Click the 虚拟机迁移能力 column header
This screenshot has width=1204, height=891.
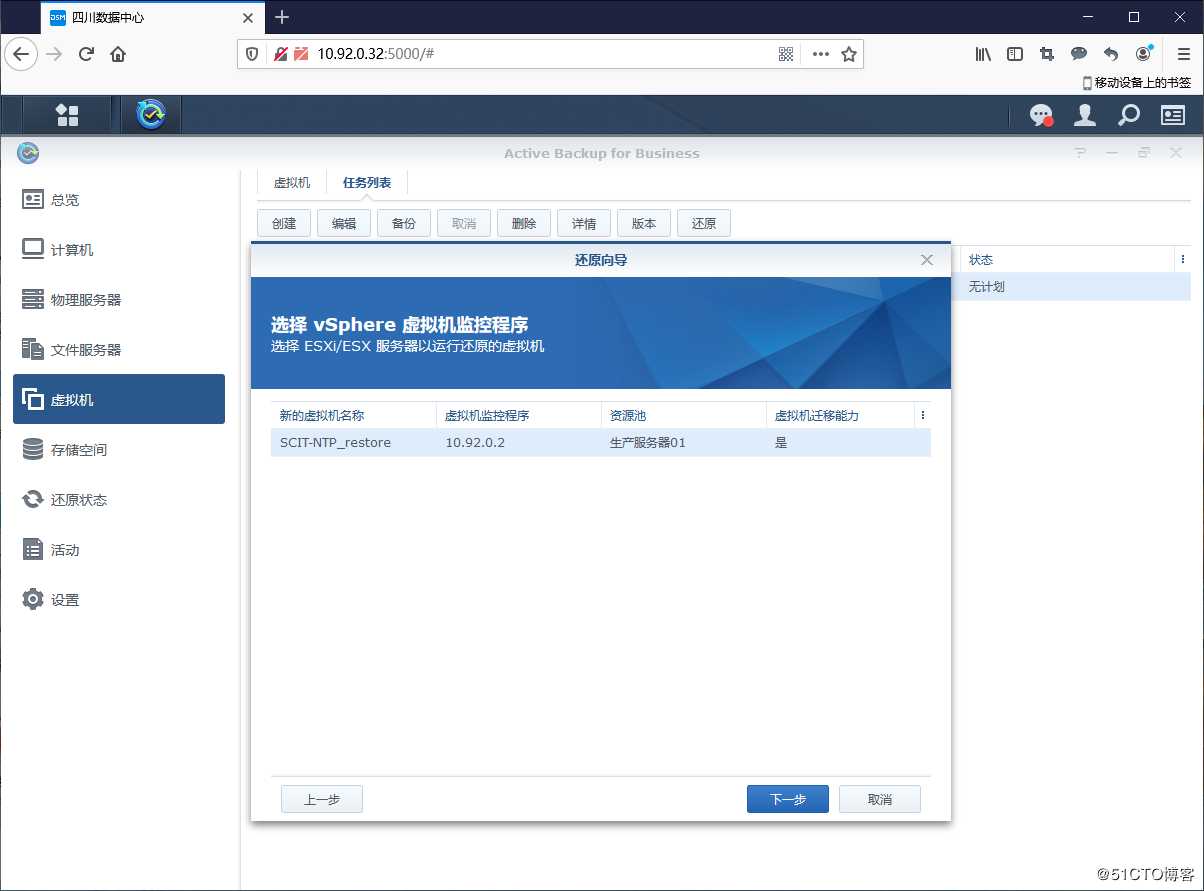coord(840,415)
